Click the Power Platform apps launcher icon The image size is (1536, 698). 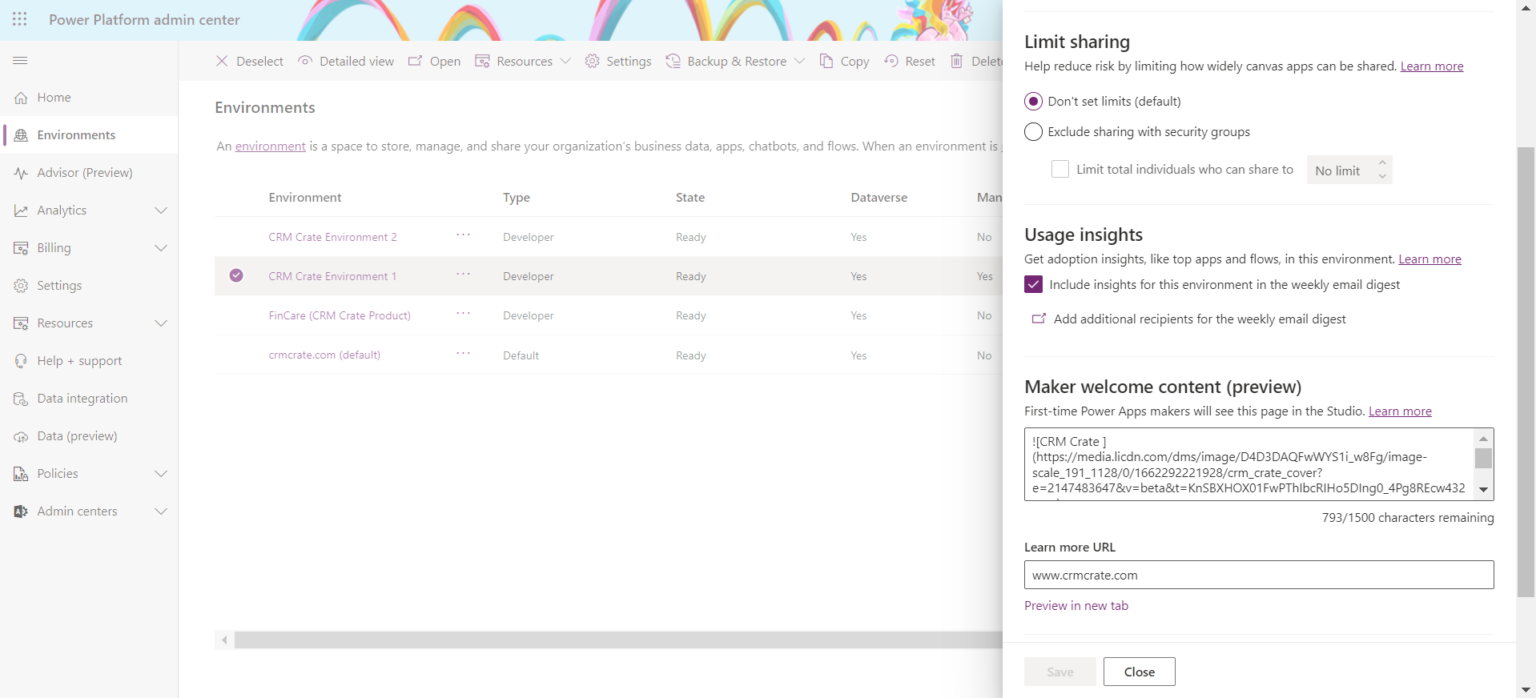click(19, 19)
